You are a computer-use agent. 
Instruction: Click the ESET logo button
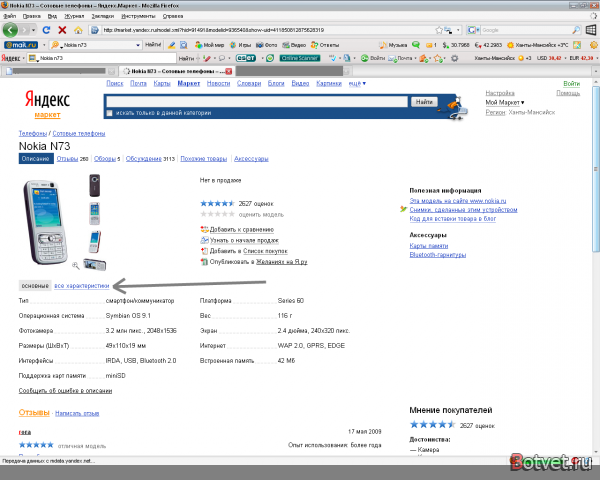[246, 58]
